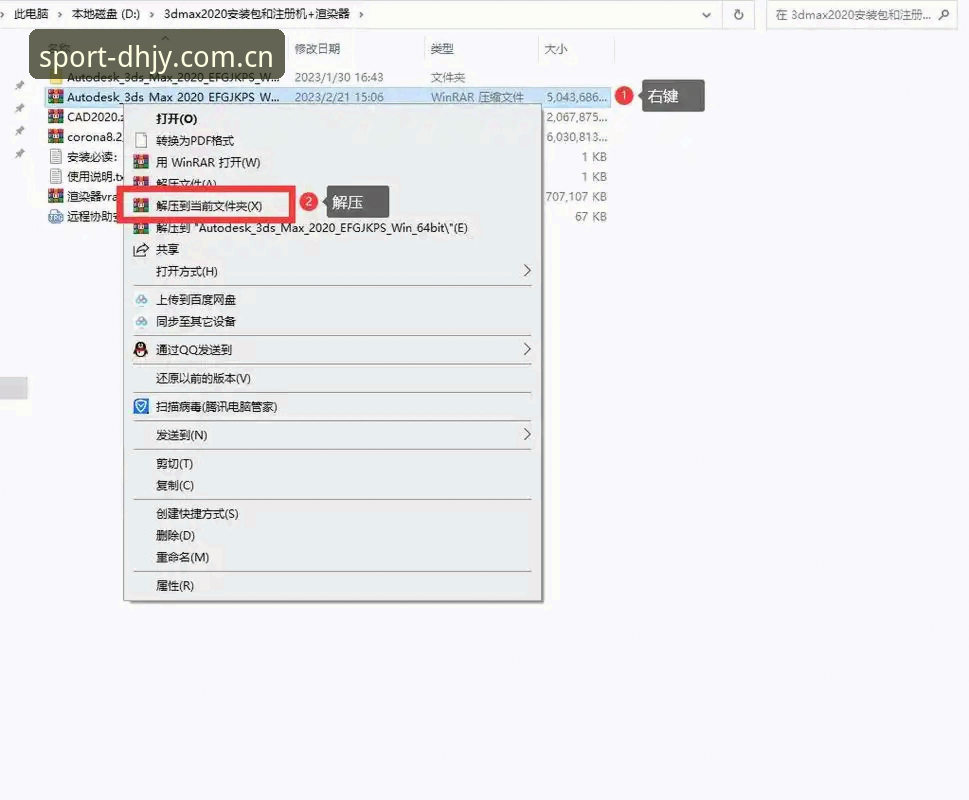The height and width of the screenshot is (800, 969).
Task: Open 属性(R) from the context menu
Action: (175, 586)
